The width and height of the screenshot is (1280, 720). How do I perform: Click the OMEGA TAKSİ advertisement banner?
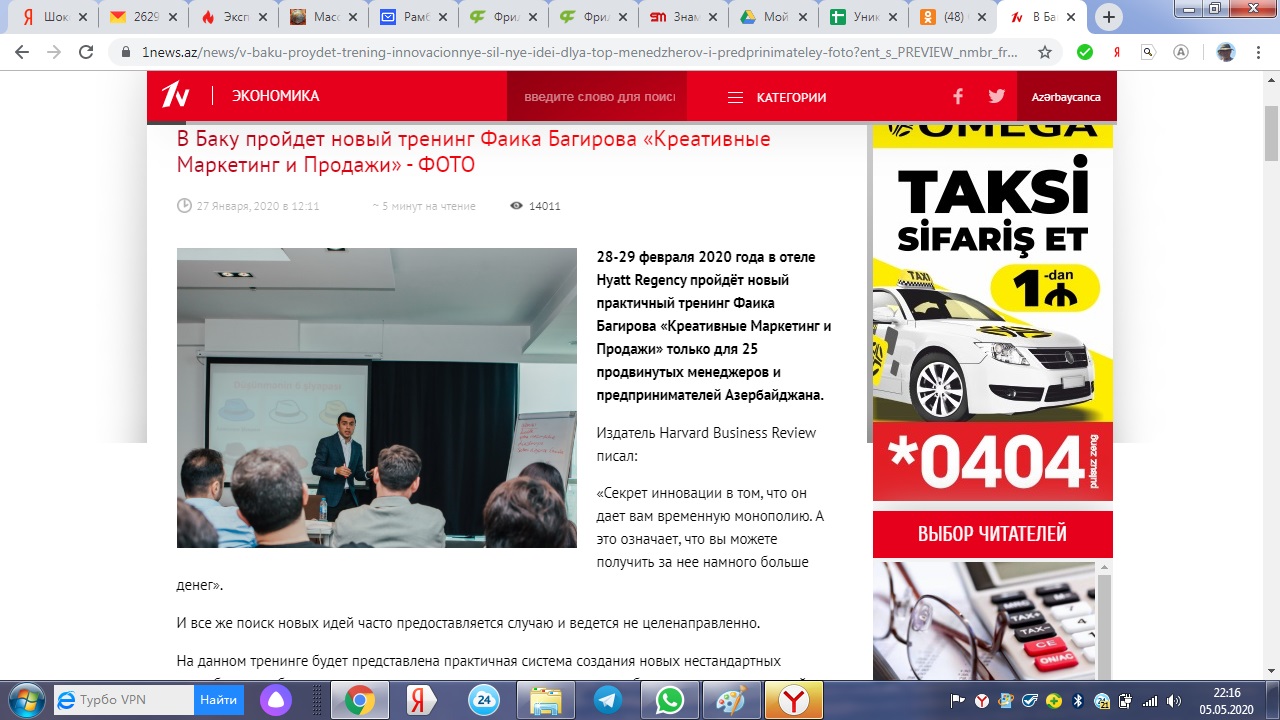(x=993, y=311)
